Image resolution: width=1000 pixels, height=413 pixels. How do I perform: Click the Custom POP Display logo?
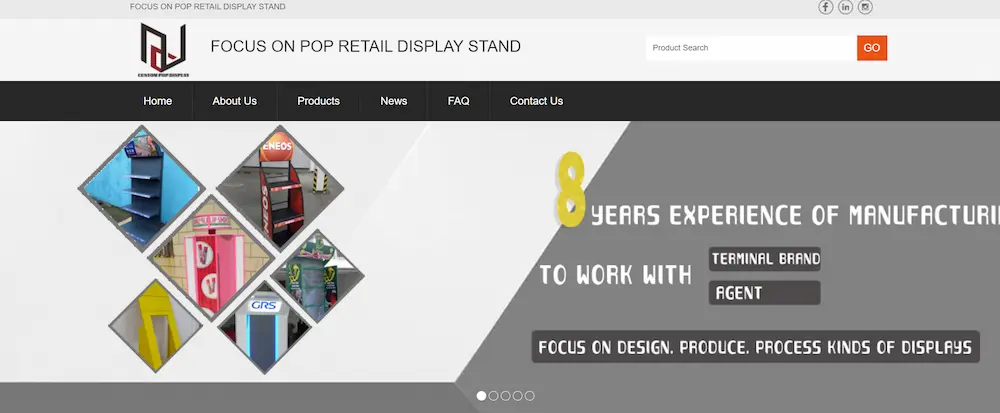(x=163, y=50)
